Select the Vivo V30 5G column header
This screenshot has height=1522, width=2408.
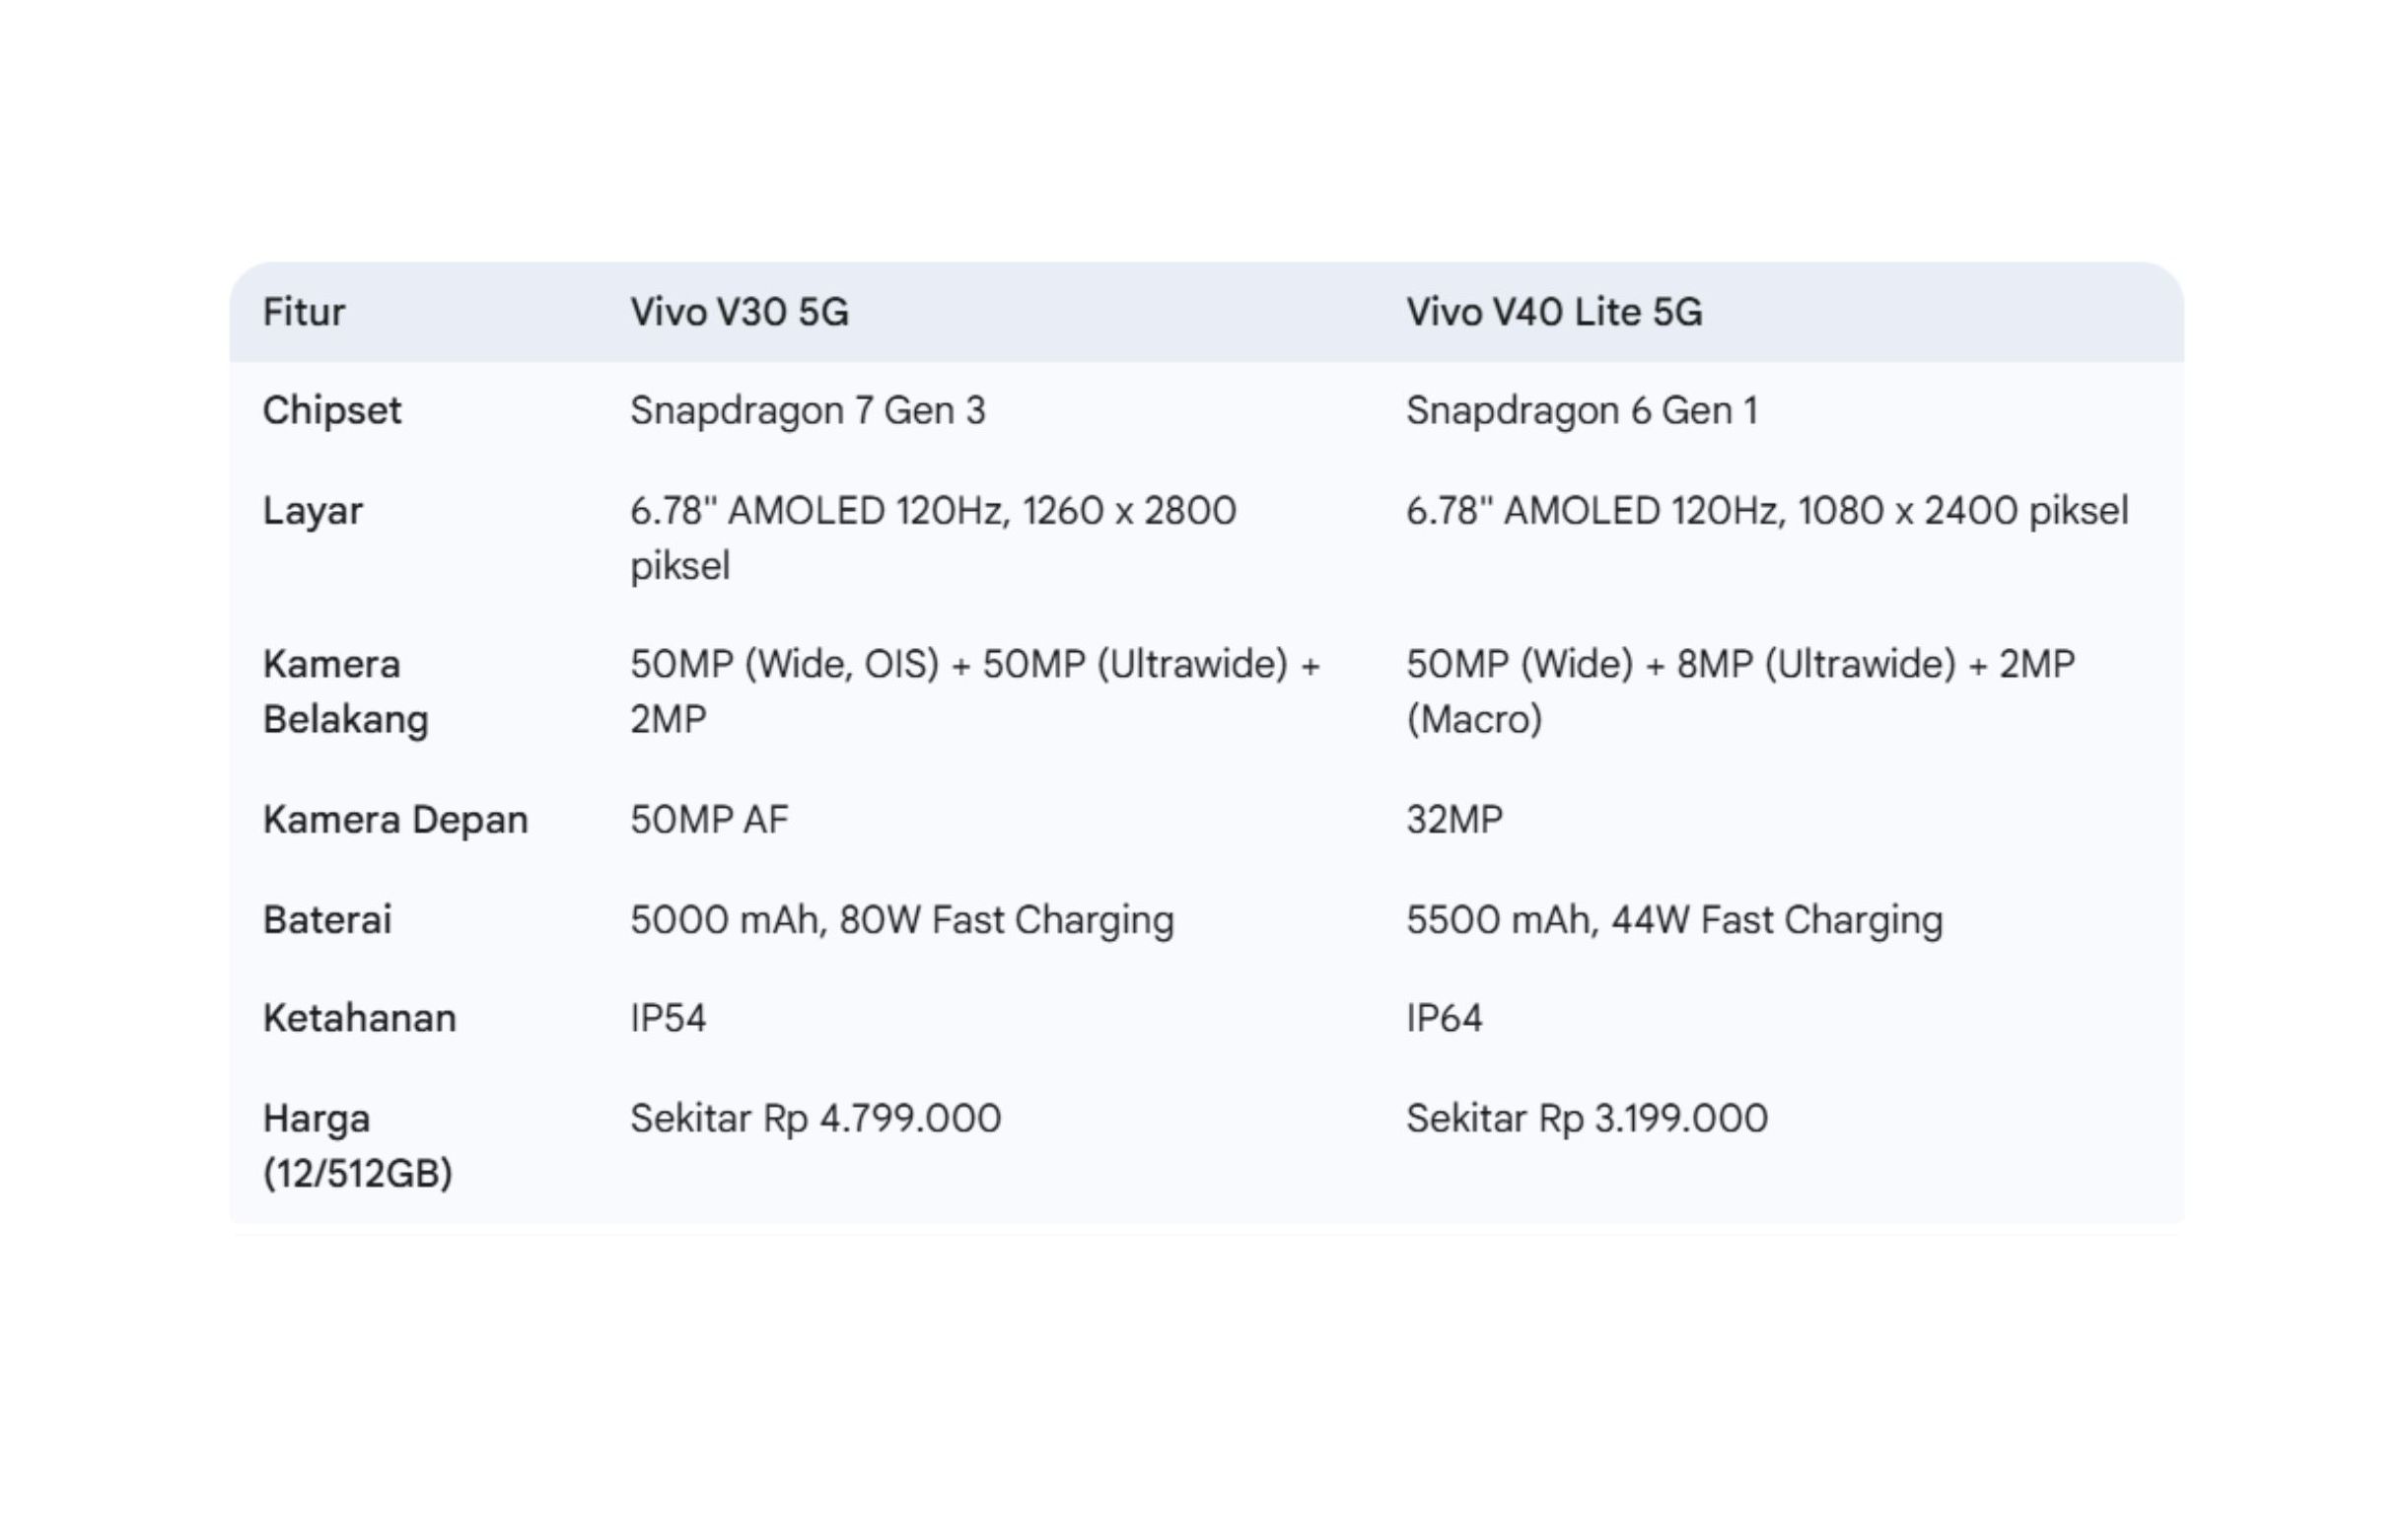tap(739, 312)
